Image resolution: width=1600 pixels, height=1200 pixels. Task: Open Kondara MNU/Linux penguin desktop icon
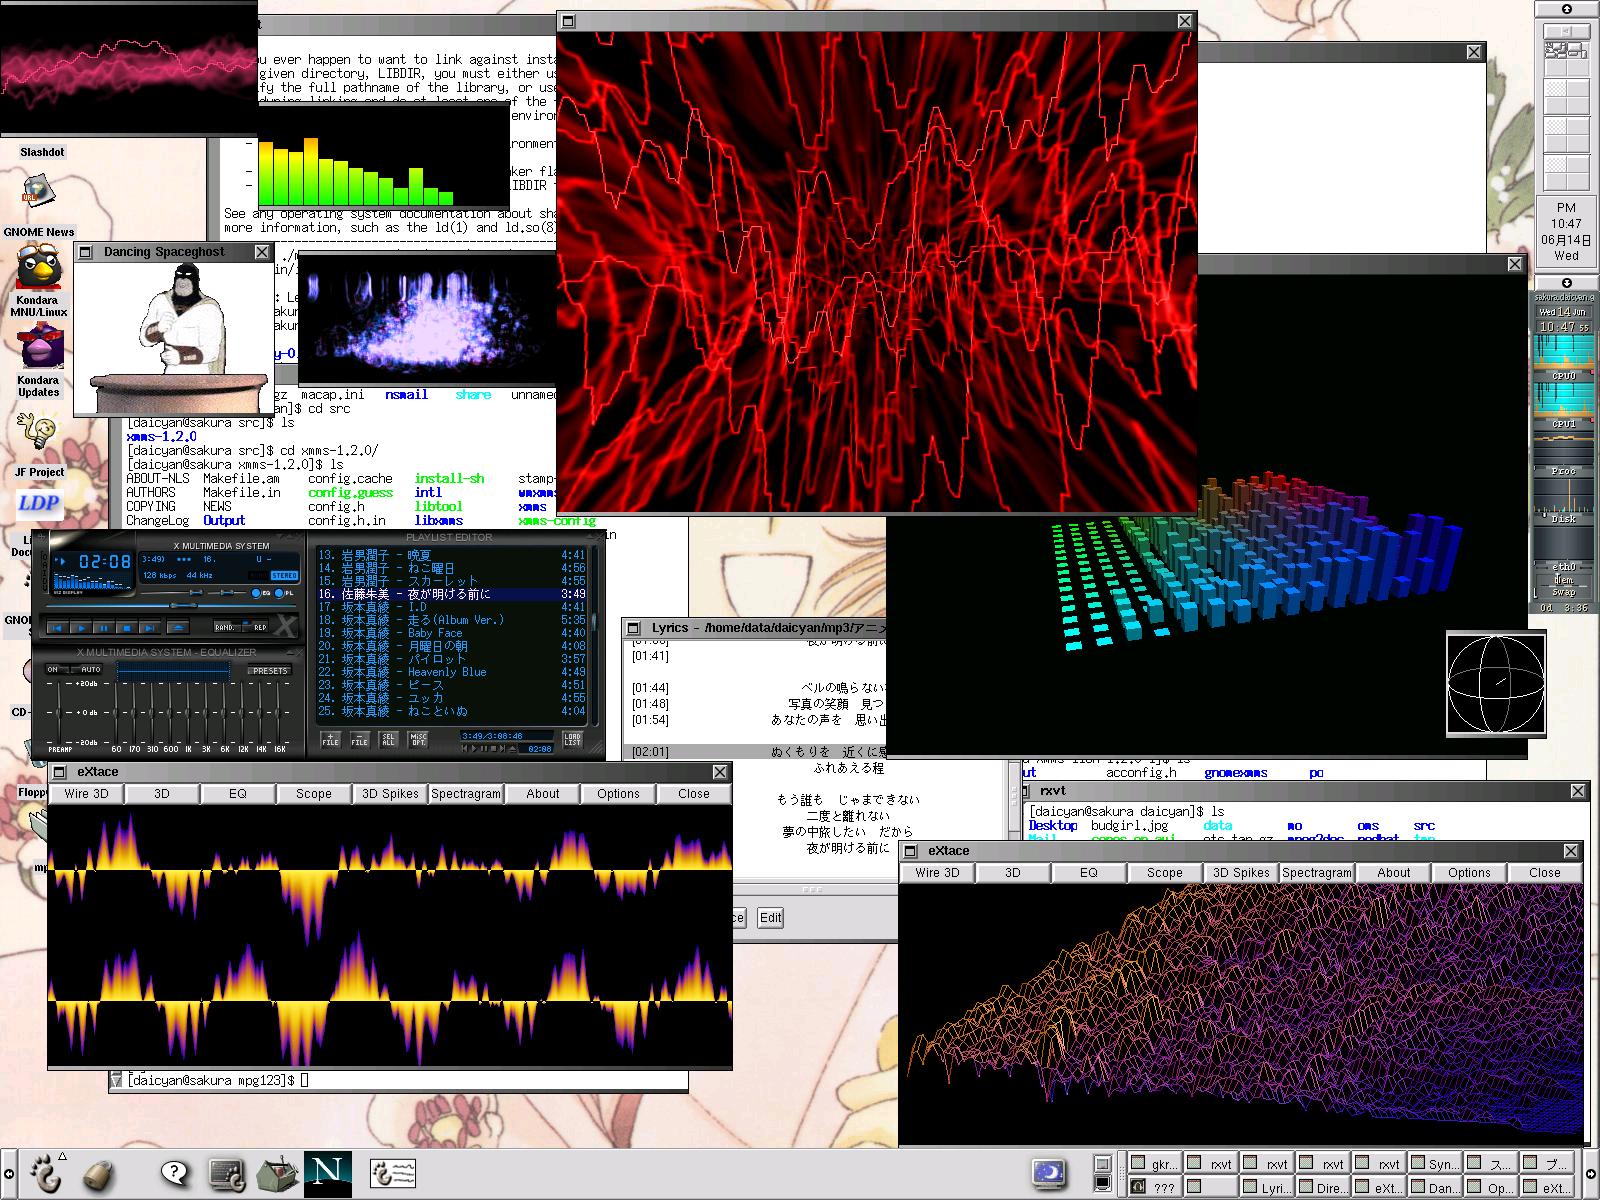click(39, 281)
